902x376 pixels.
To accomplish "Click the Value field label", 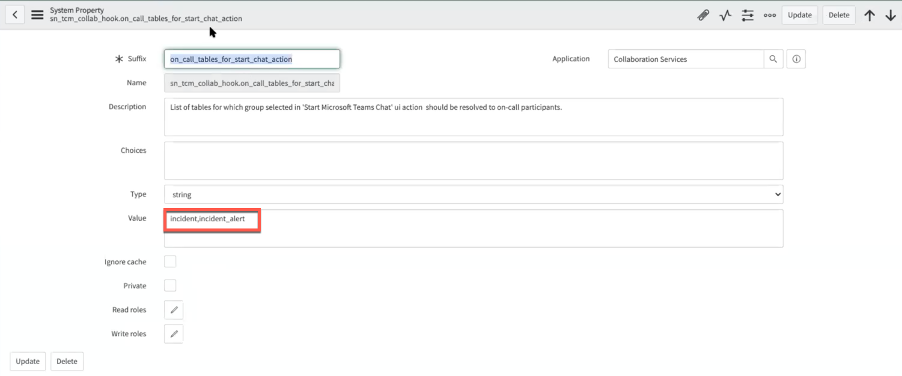I will pos(137,218).
